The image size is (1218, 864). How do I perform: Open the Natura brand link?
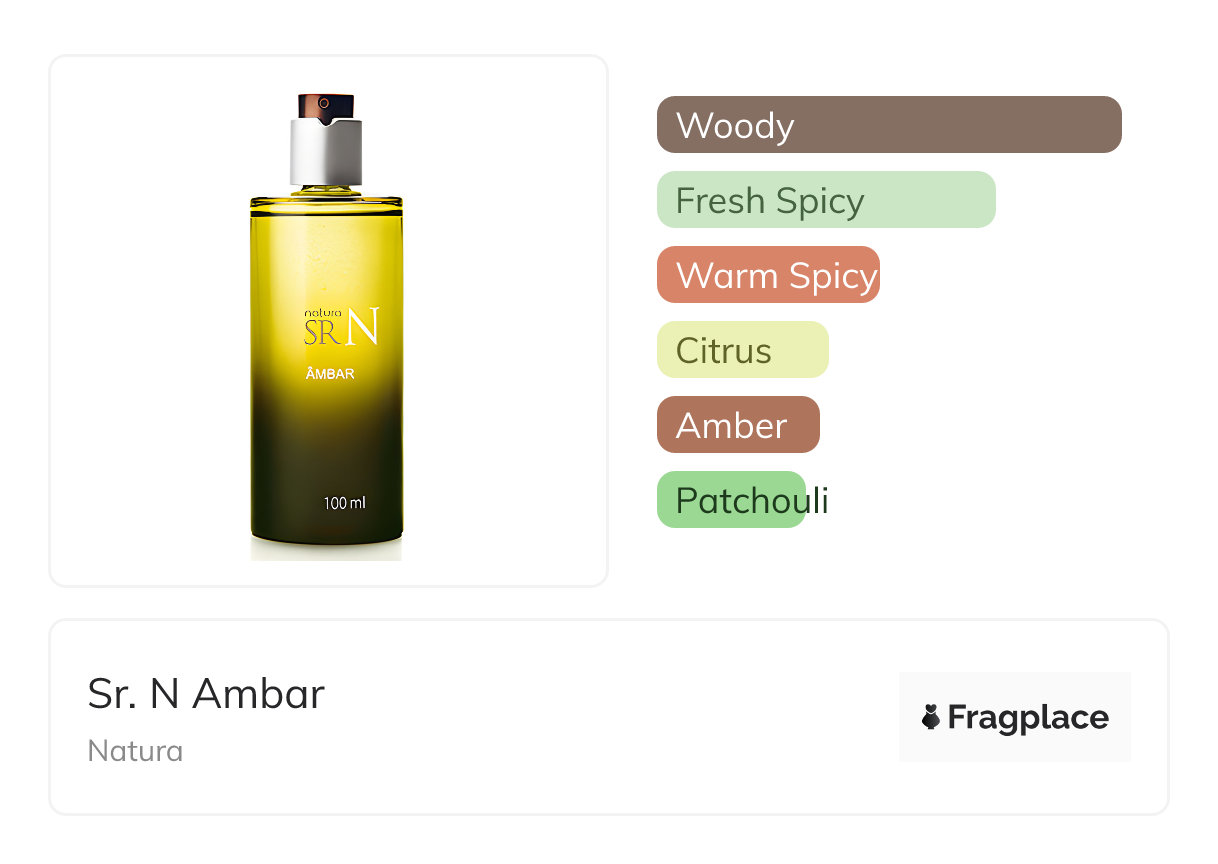[x=135, y=751]
